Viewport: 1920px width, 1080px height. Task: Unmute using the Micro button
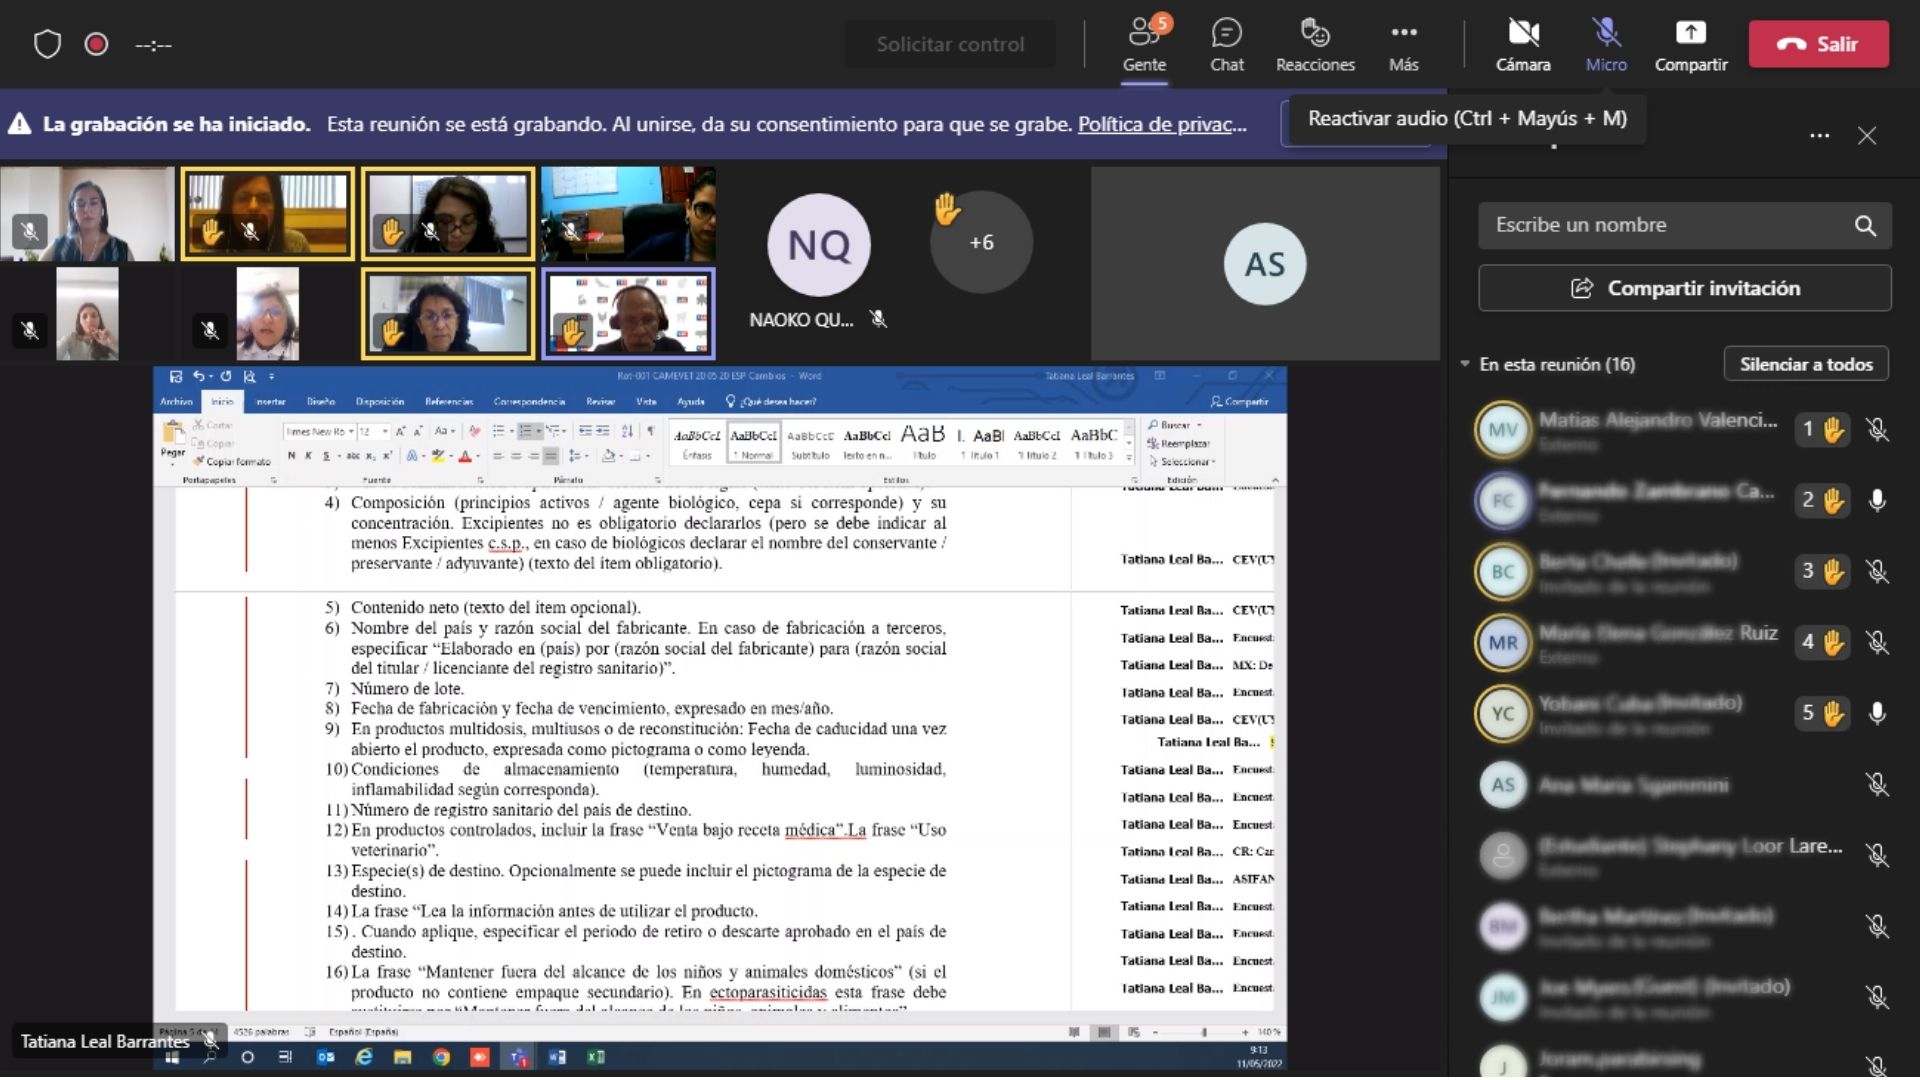pos(1606,45)
